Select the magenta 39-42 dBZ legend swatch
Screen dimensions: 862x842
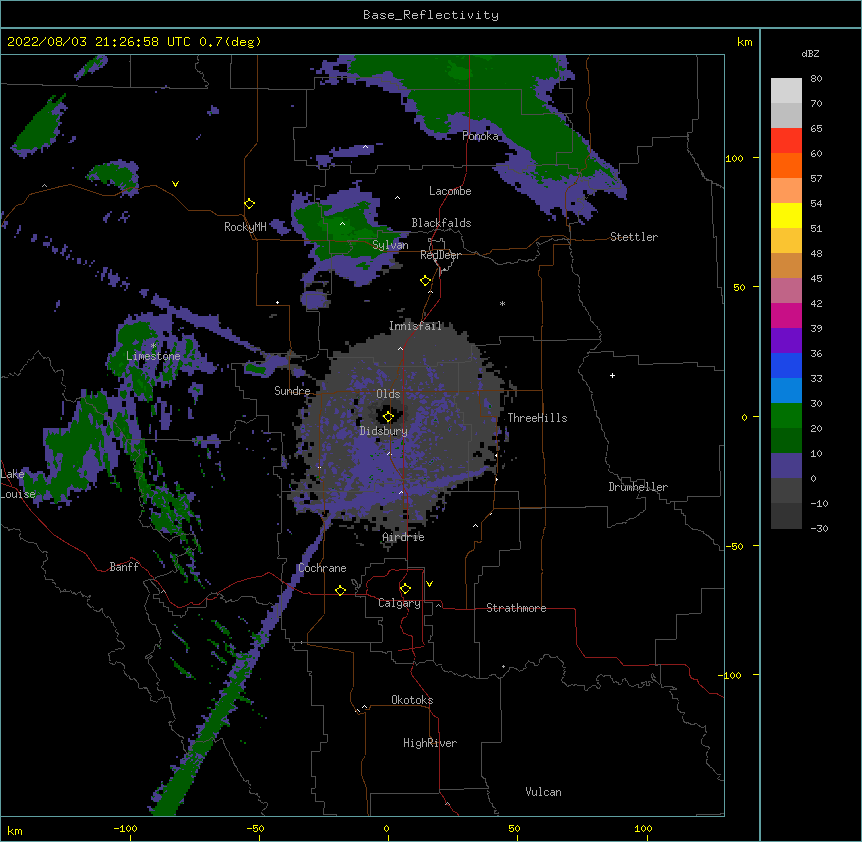point(786,315)
